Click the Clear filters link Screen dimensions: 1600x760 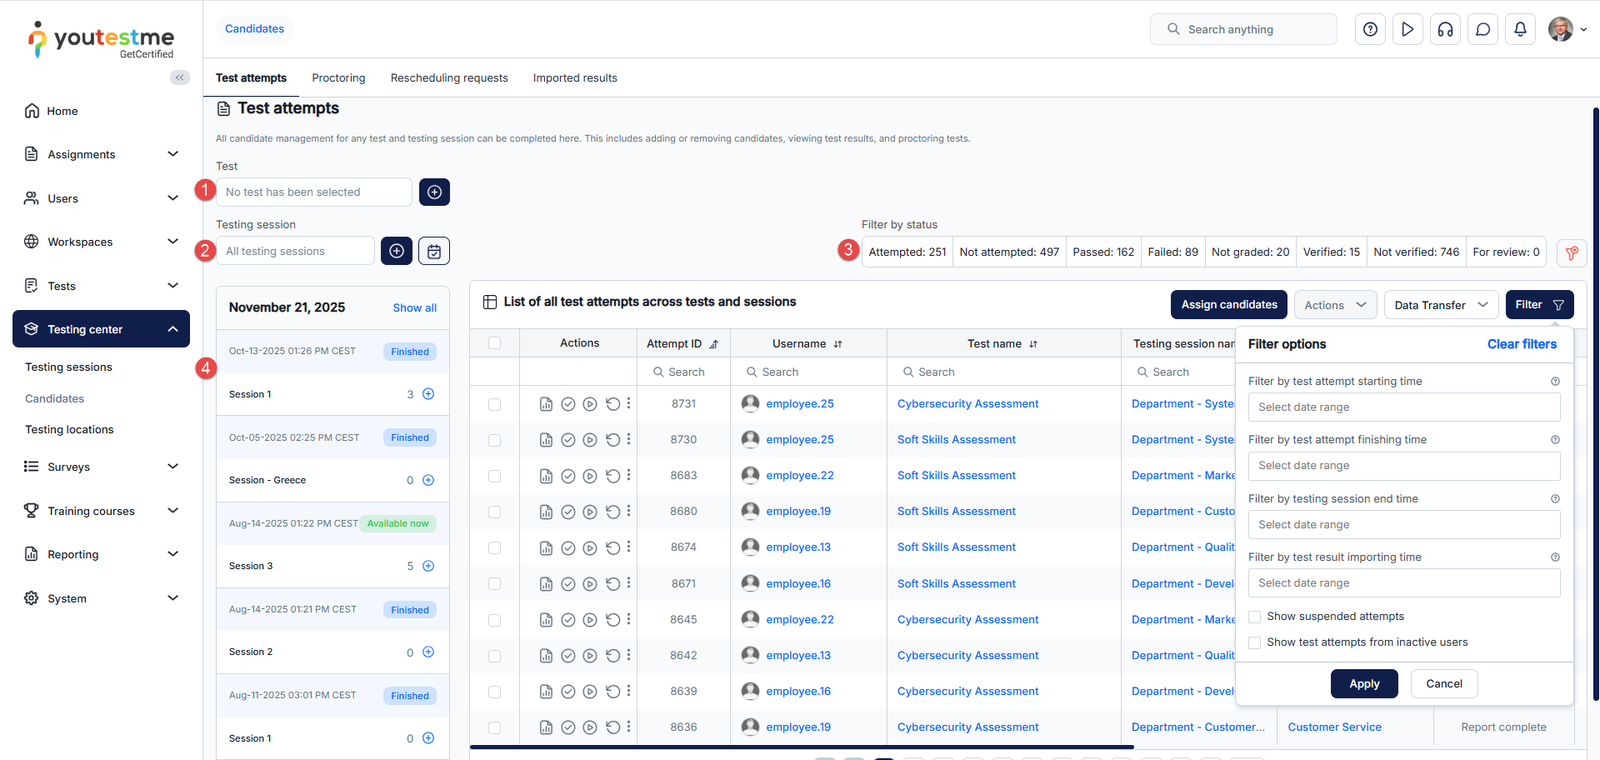1521,344
